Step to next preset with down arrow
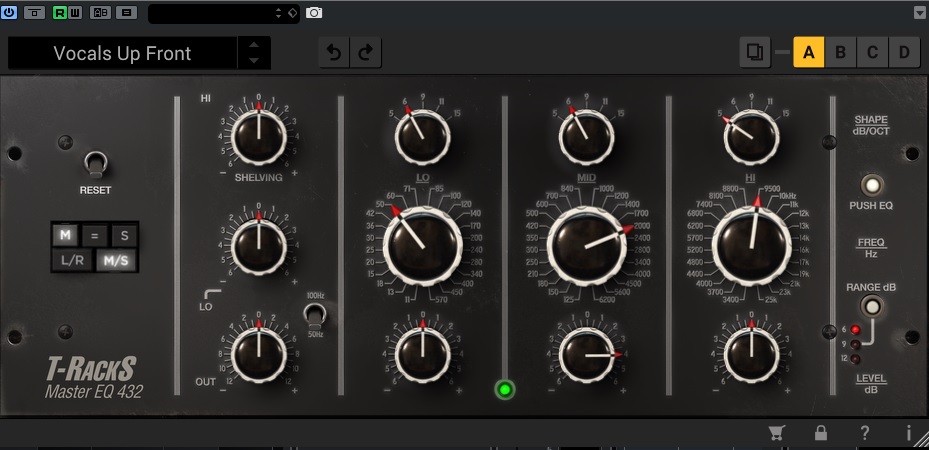This screenshot has height=450, width=929. (254, 60)
